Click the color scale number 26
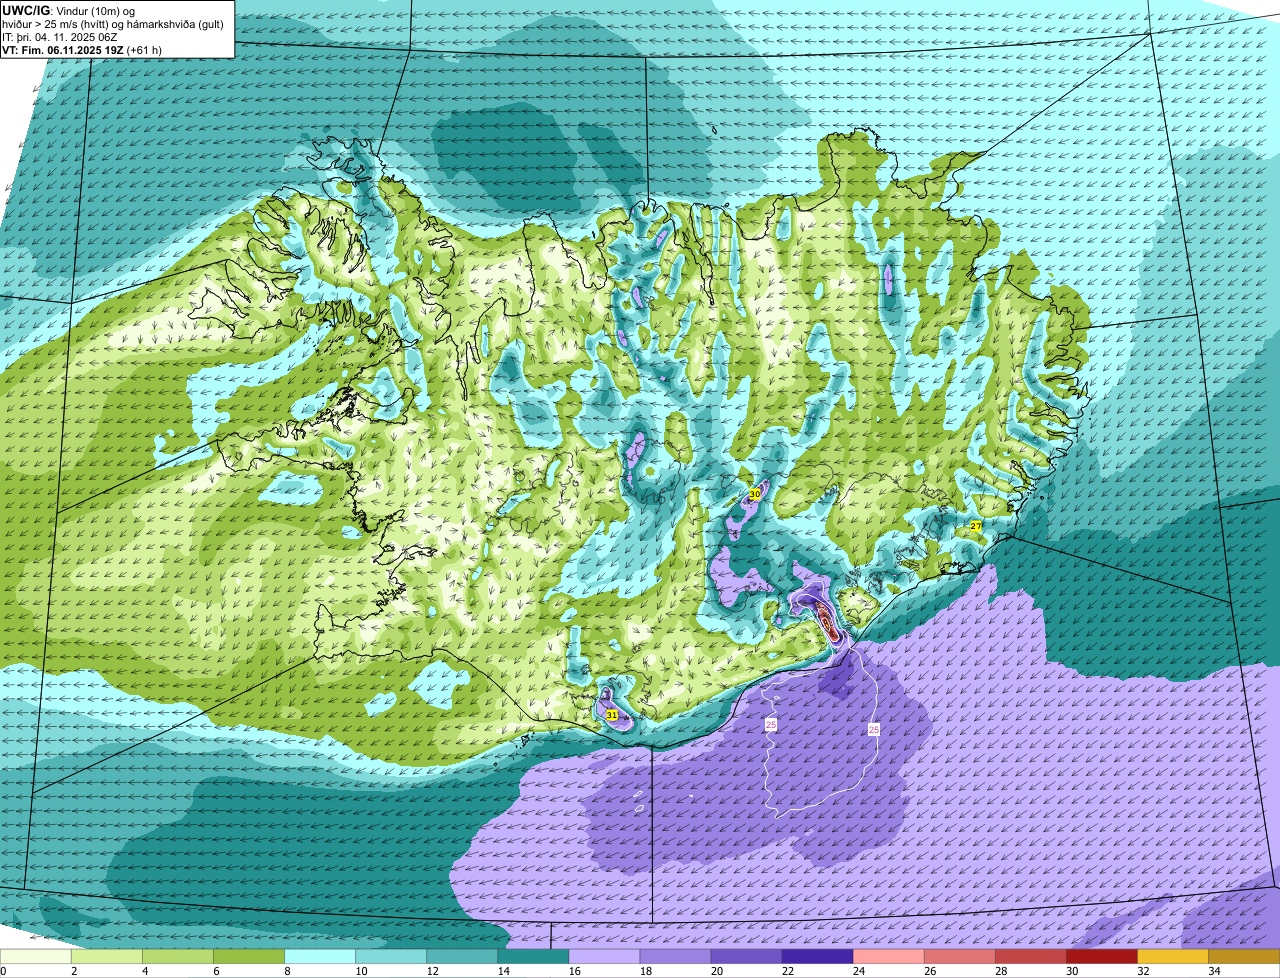The image size is (1280, 978). coord(928,971)
